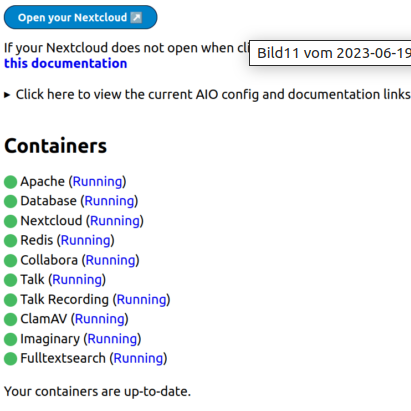Image resolution: width=411 pixels, height=411 pixels.
Task: Click the green status dot beside ClamAV
Action: click(10, 319)
